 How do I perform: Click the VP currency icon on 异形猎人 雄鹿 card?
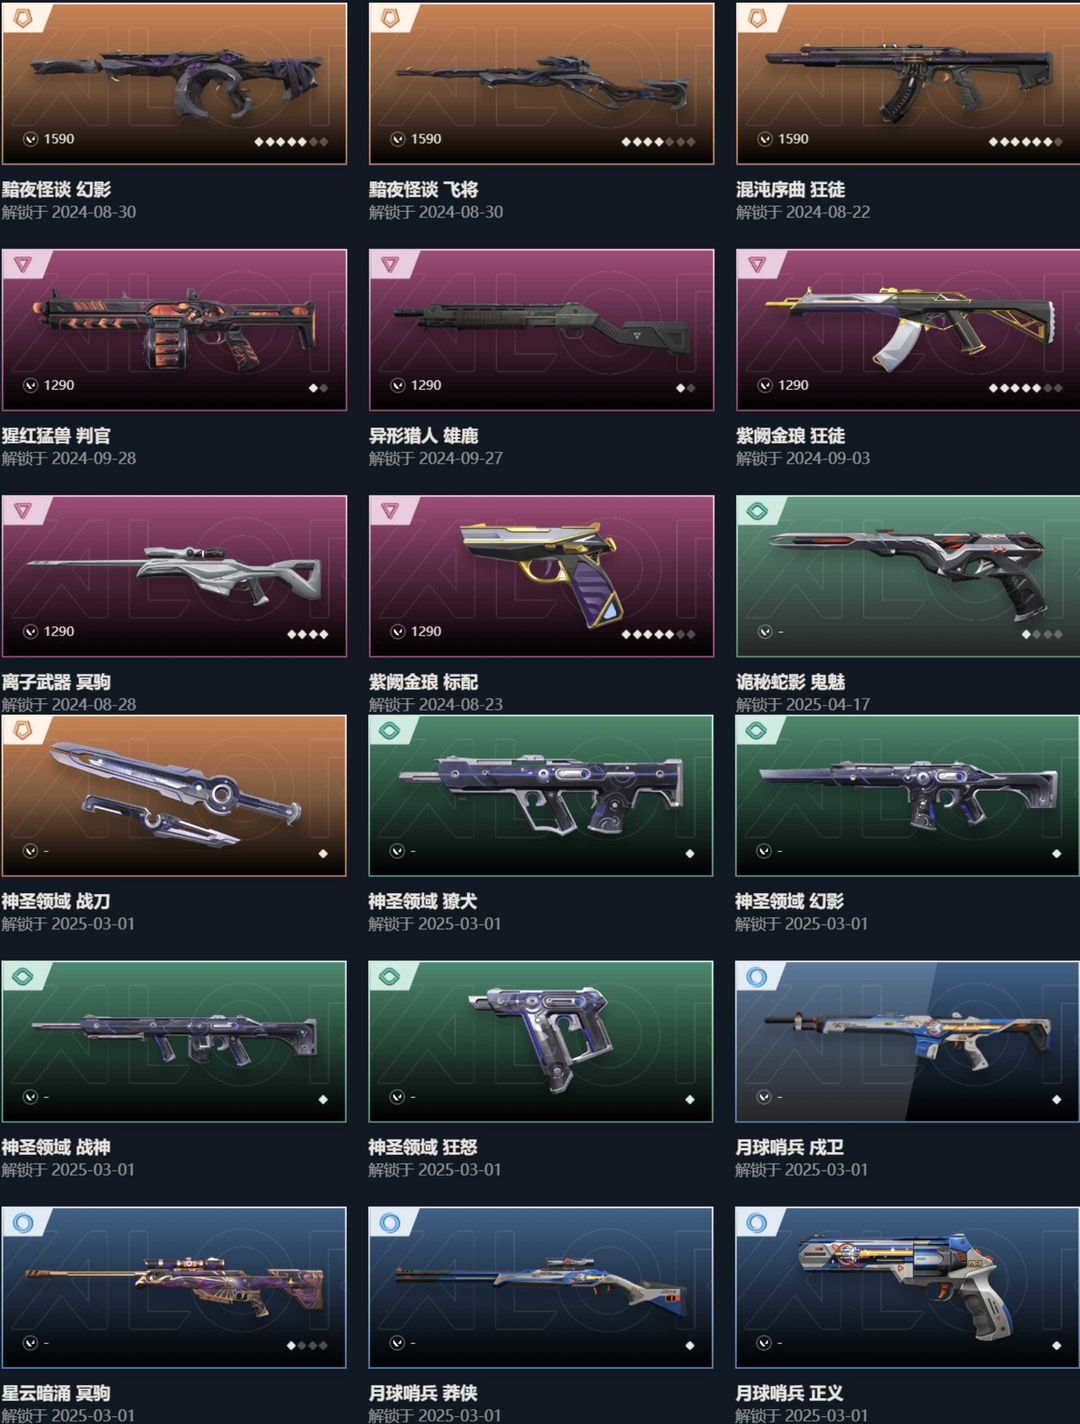[x=397, y=385]
